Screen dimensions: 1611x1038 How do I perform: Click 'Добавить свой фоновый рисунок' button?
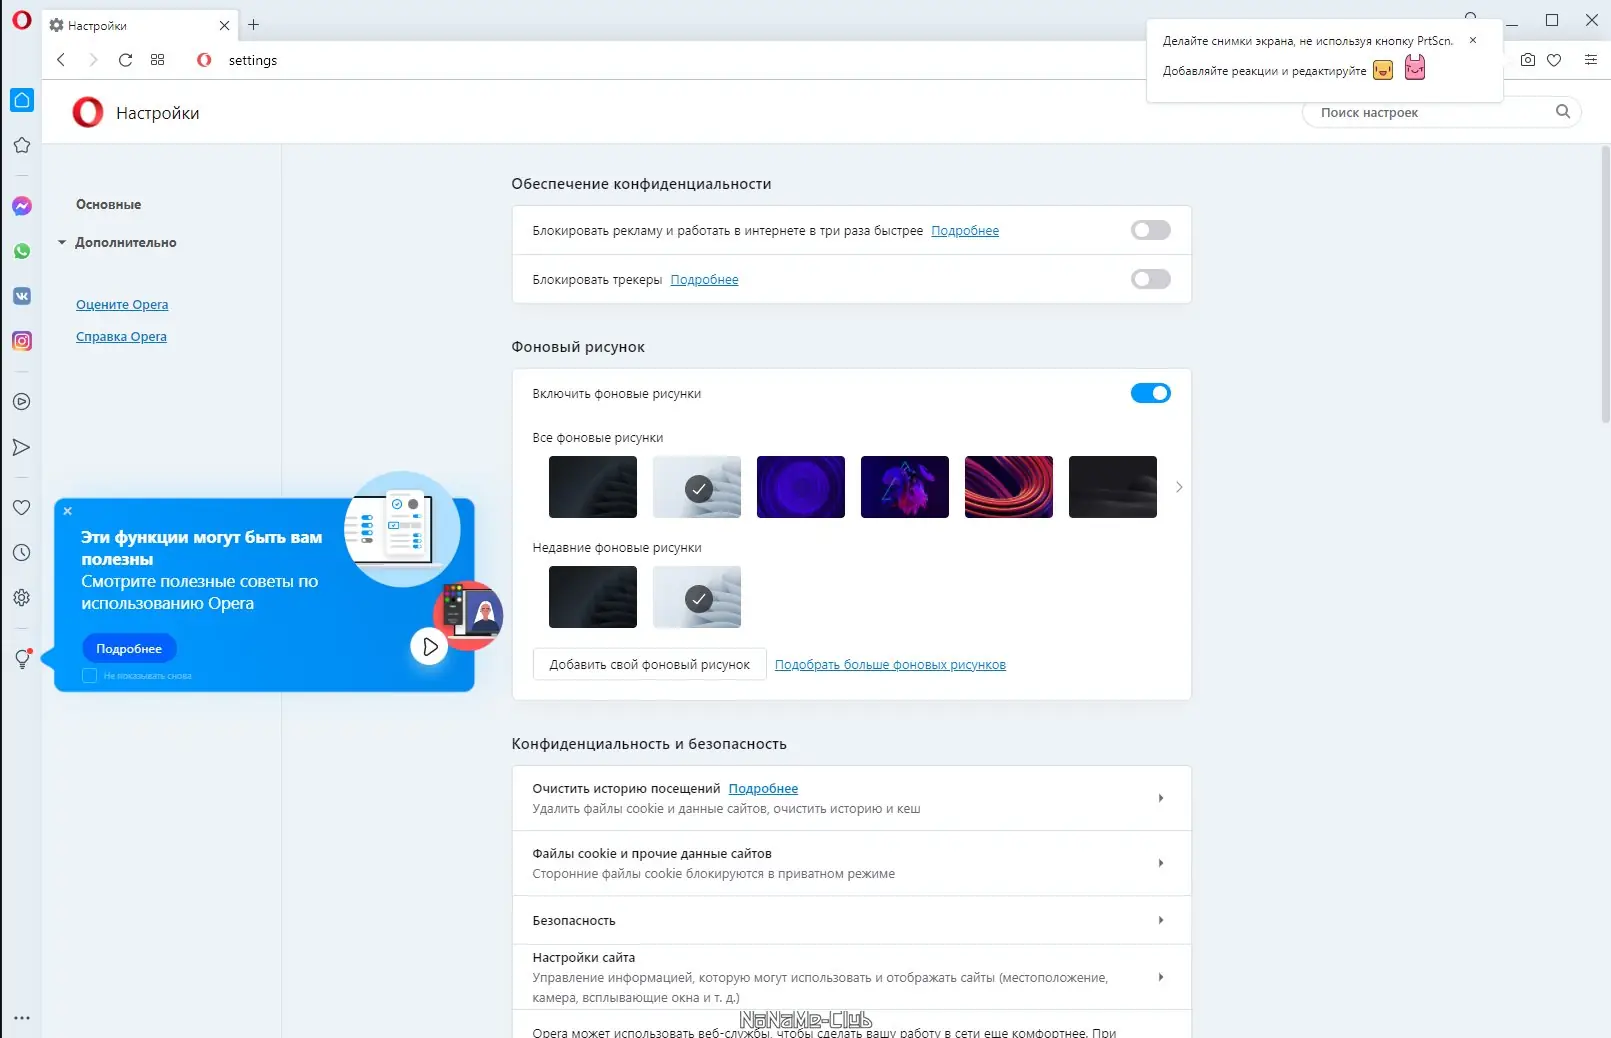tap(649, 665)
